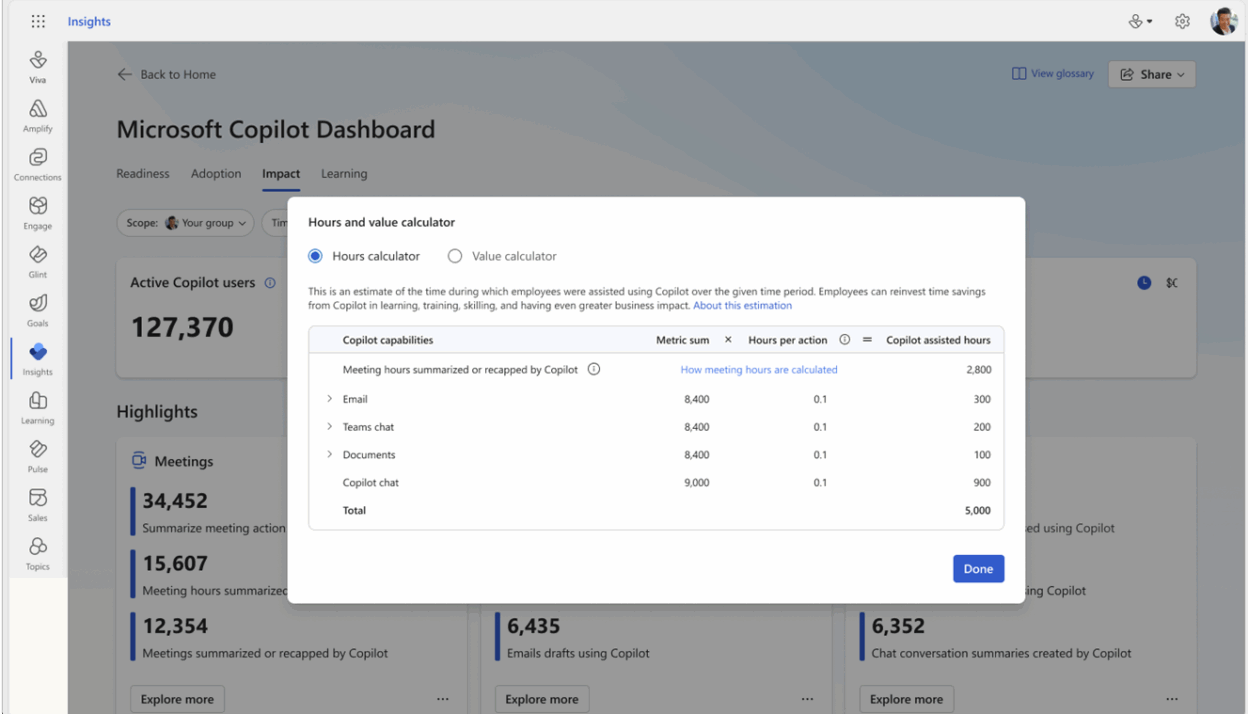Open the Scope Your group dropdown

coord(186,223)
